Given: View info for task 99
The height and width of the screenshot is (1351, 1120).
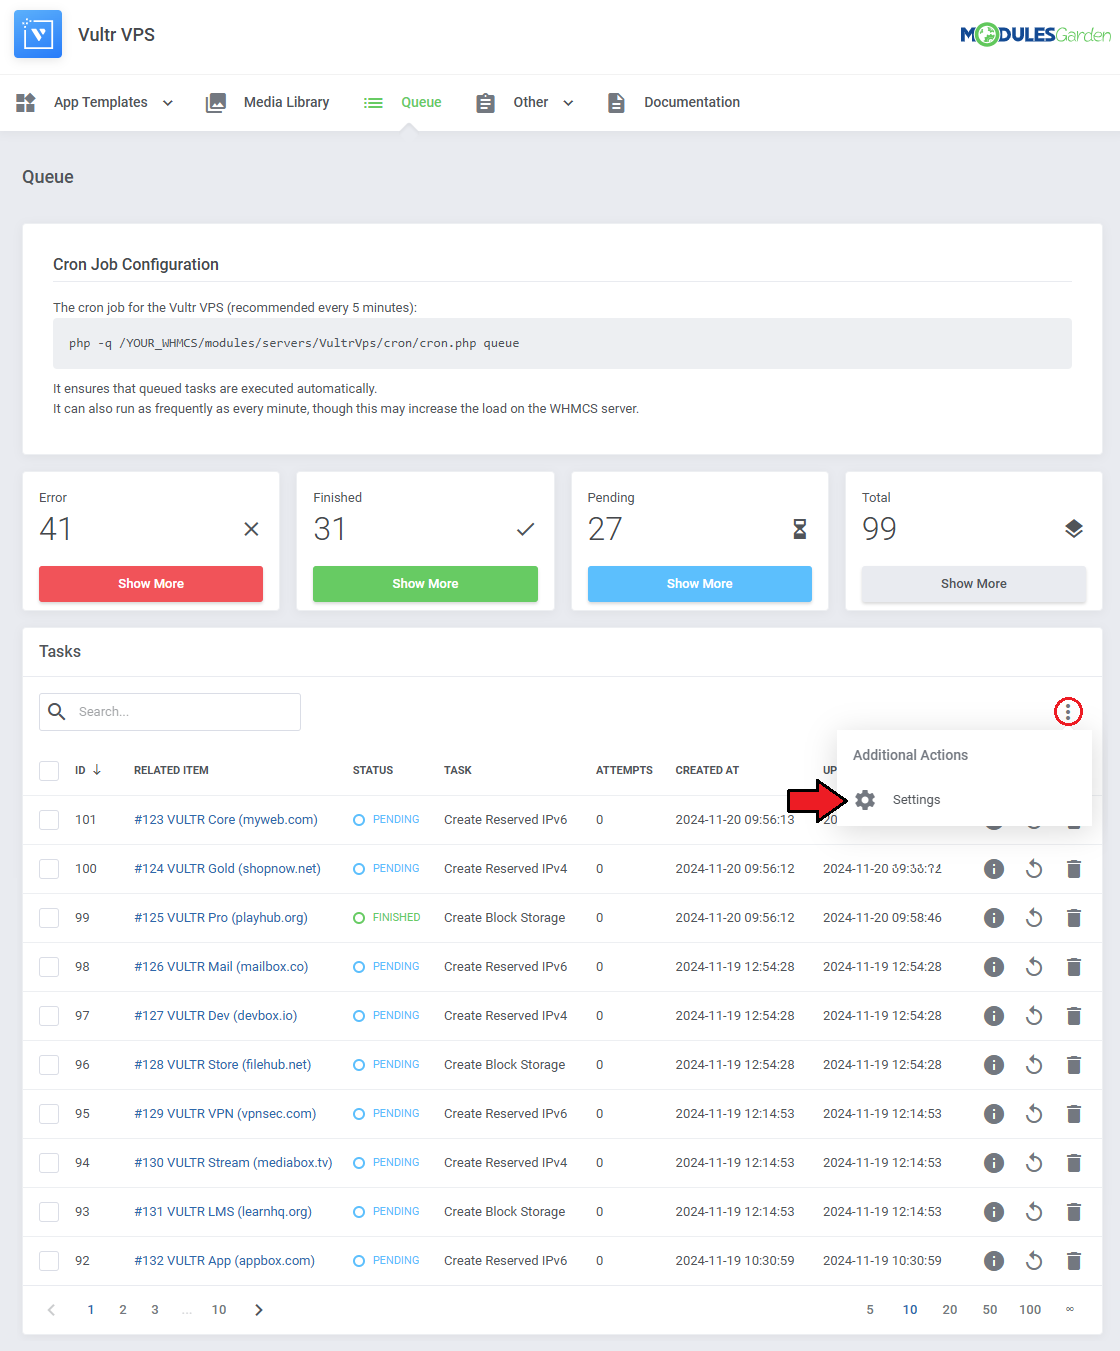Looking at the screenshot, I should click(x=994, y=918).
